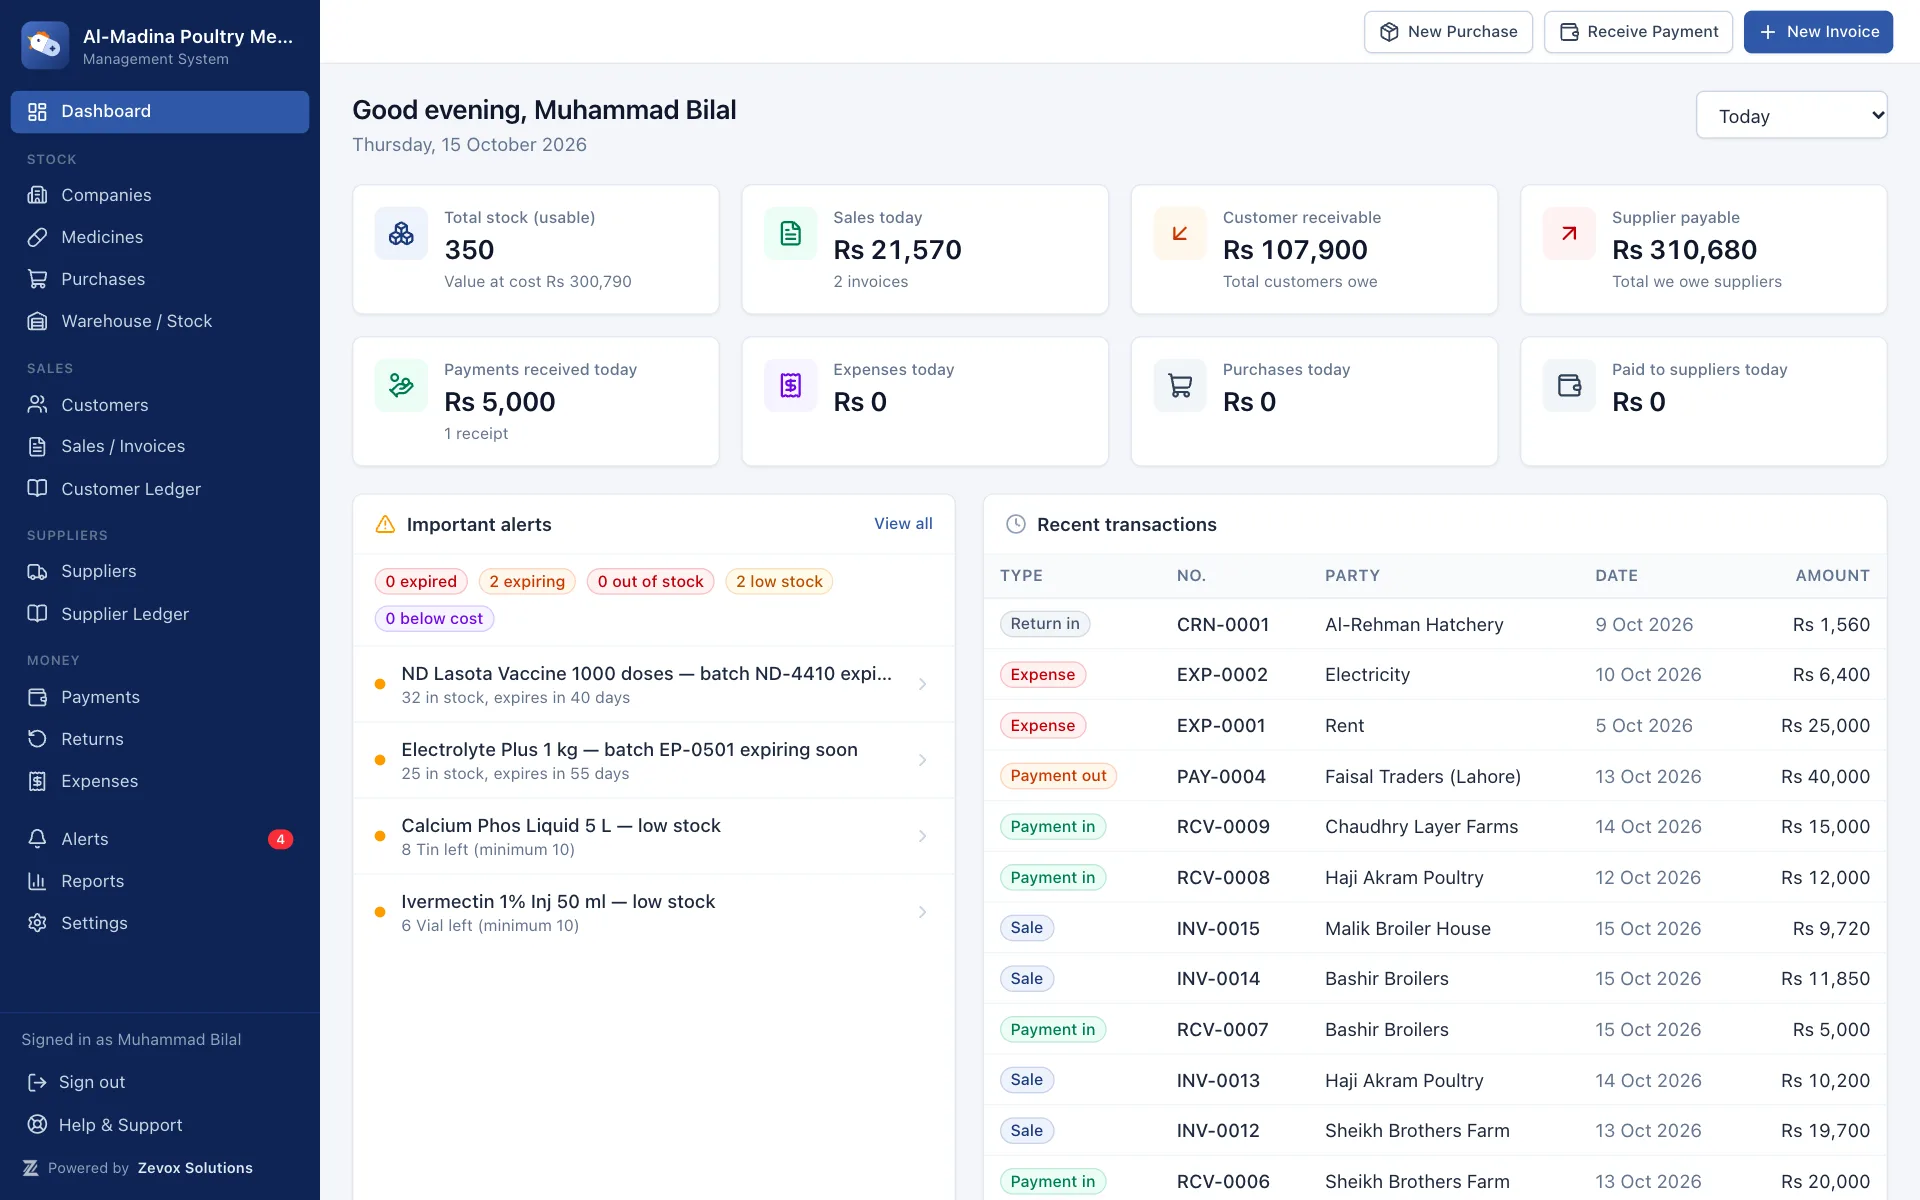This screenshot has width=1920, height=1200.
Task: Open Companies via its building icon
Action: 37,195
